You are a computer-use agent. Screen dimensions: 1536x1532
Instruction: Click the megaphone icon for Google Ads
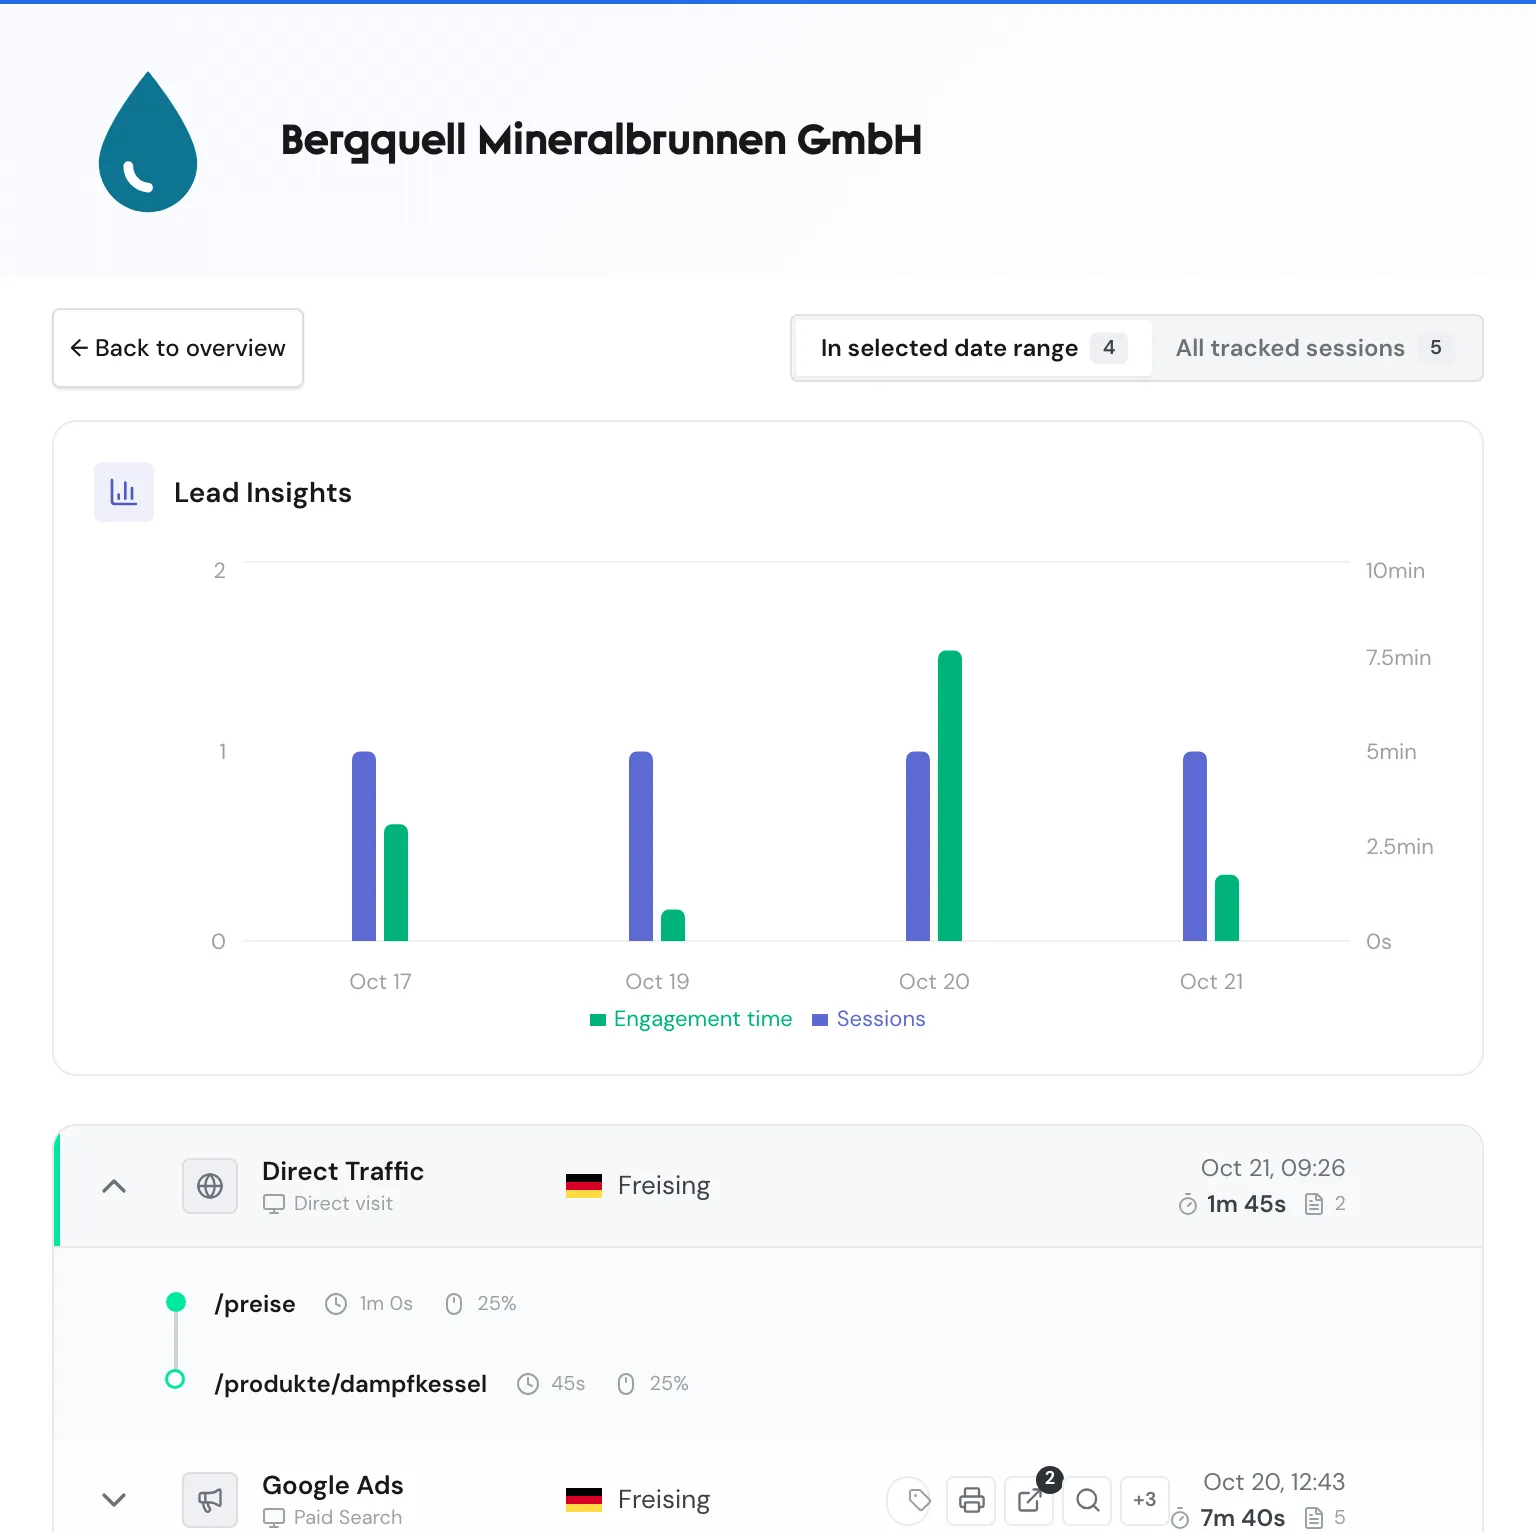[210, 1499]
